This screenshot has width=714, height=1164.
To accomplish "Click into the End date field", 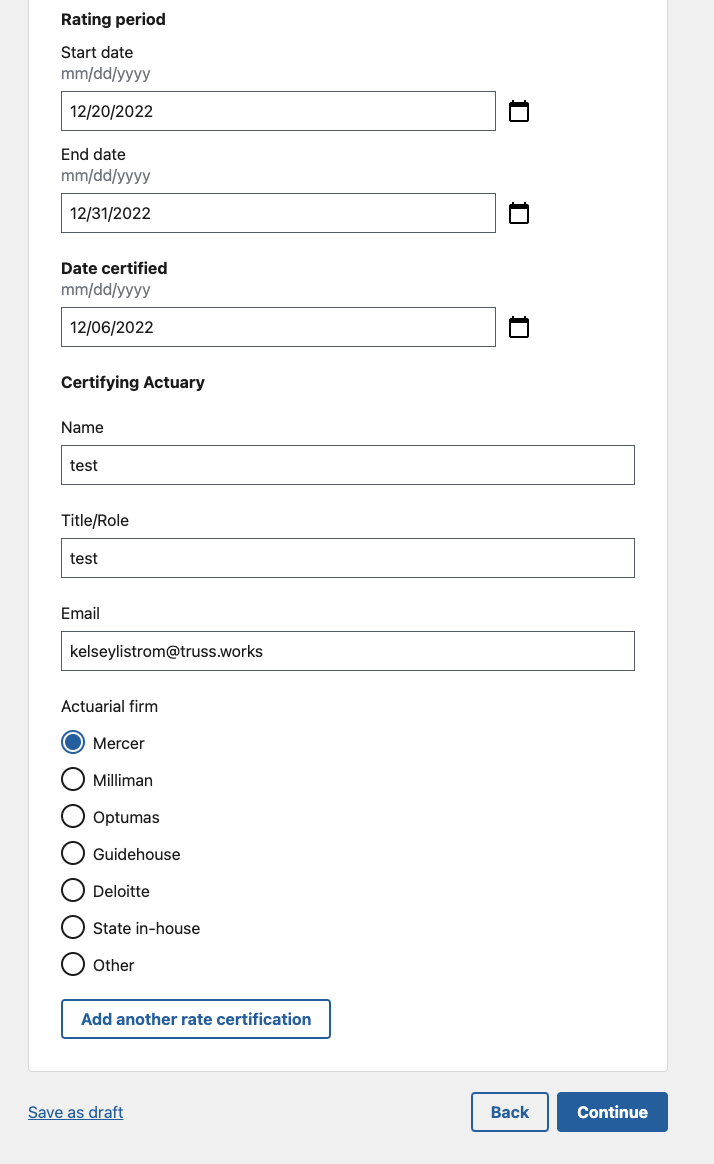I will pyautogui.click(x=278, y=213).
